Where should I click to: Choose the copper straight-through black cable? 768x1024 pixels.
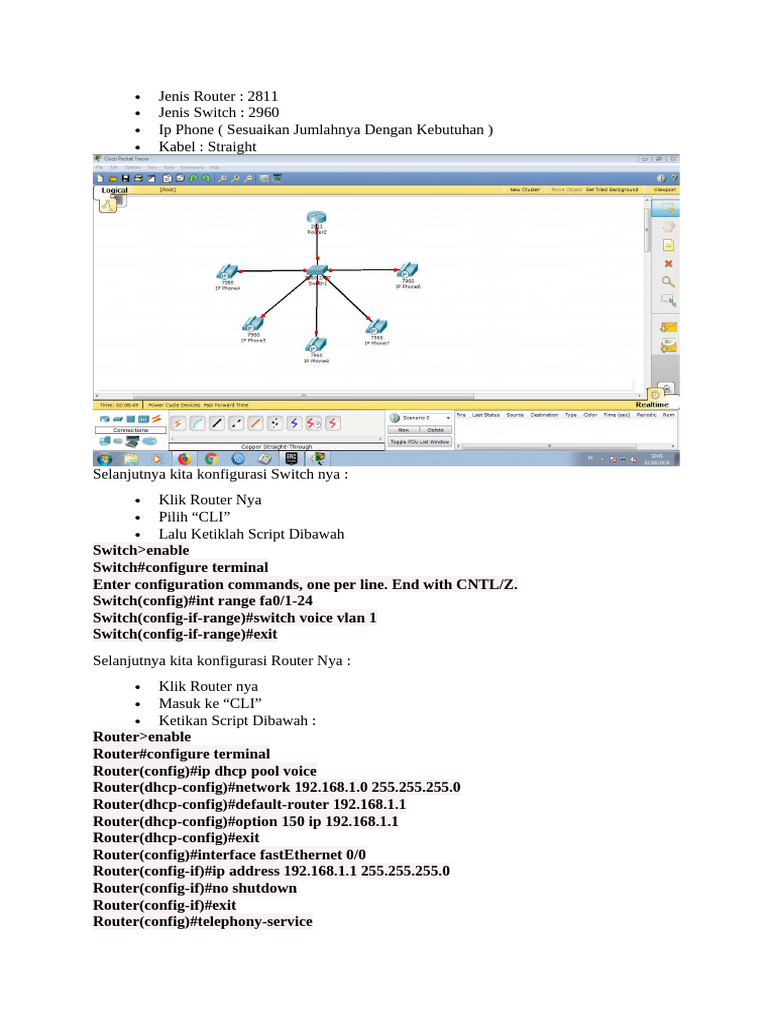tap(217, 424)
